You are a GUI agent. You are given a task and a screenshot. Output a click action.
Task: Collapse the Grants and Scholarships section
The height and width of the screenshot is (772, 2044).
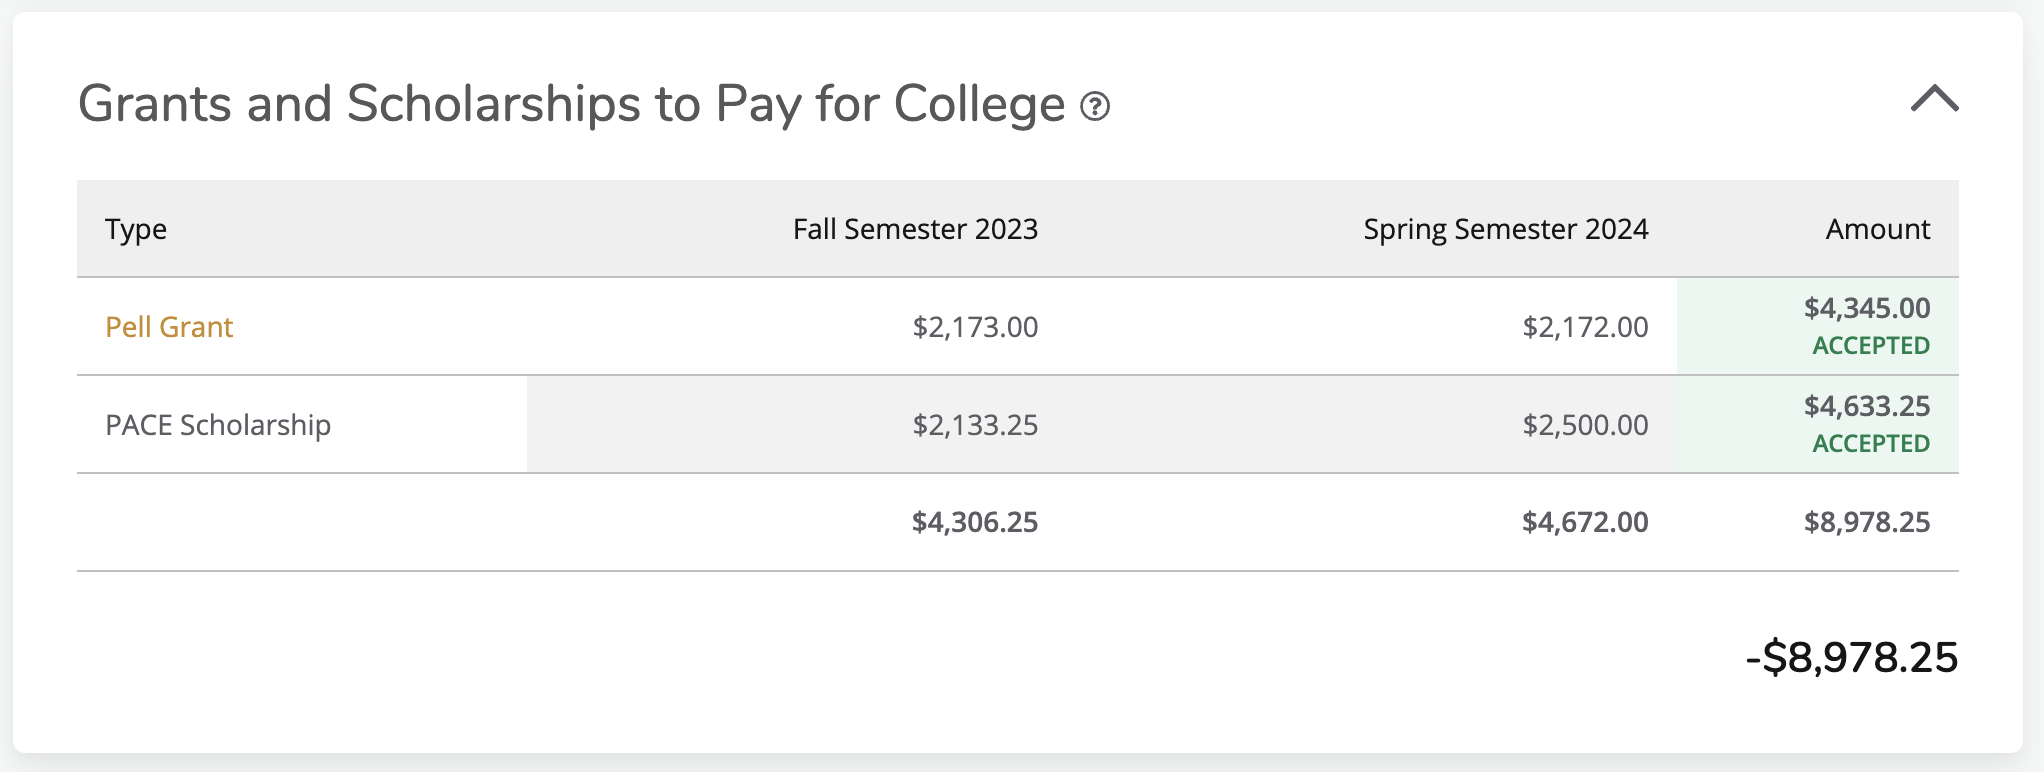[x=1934, y=99]
